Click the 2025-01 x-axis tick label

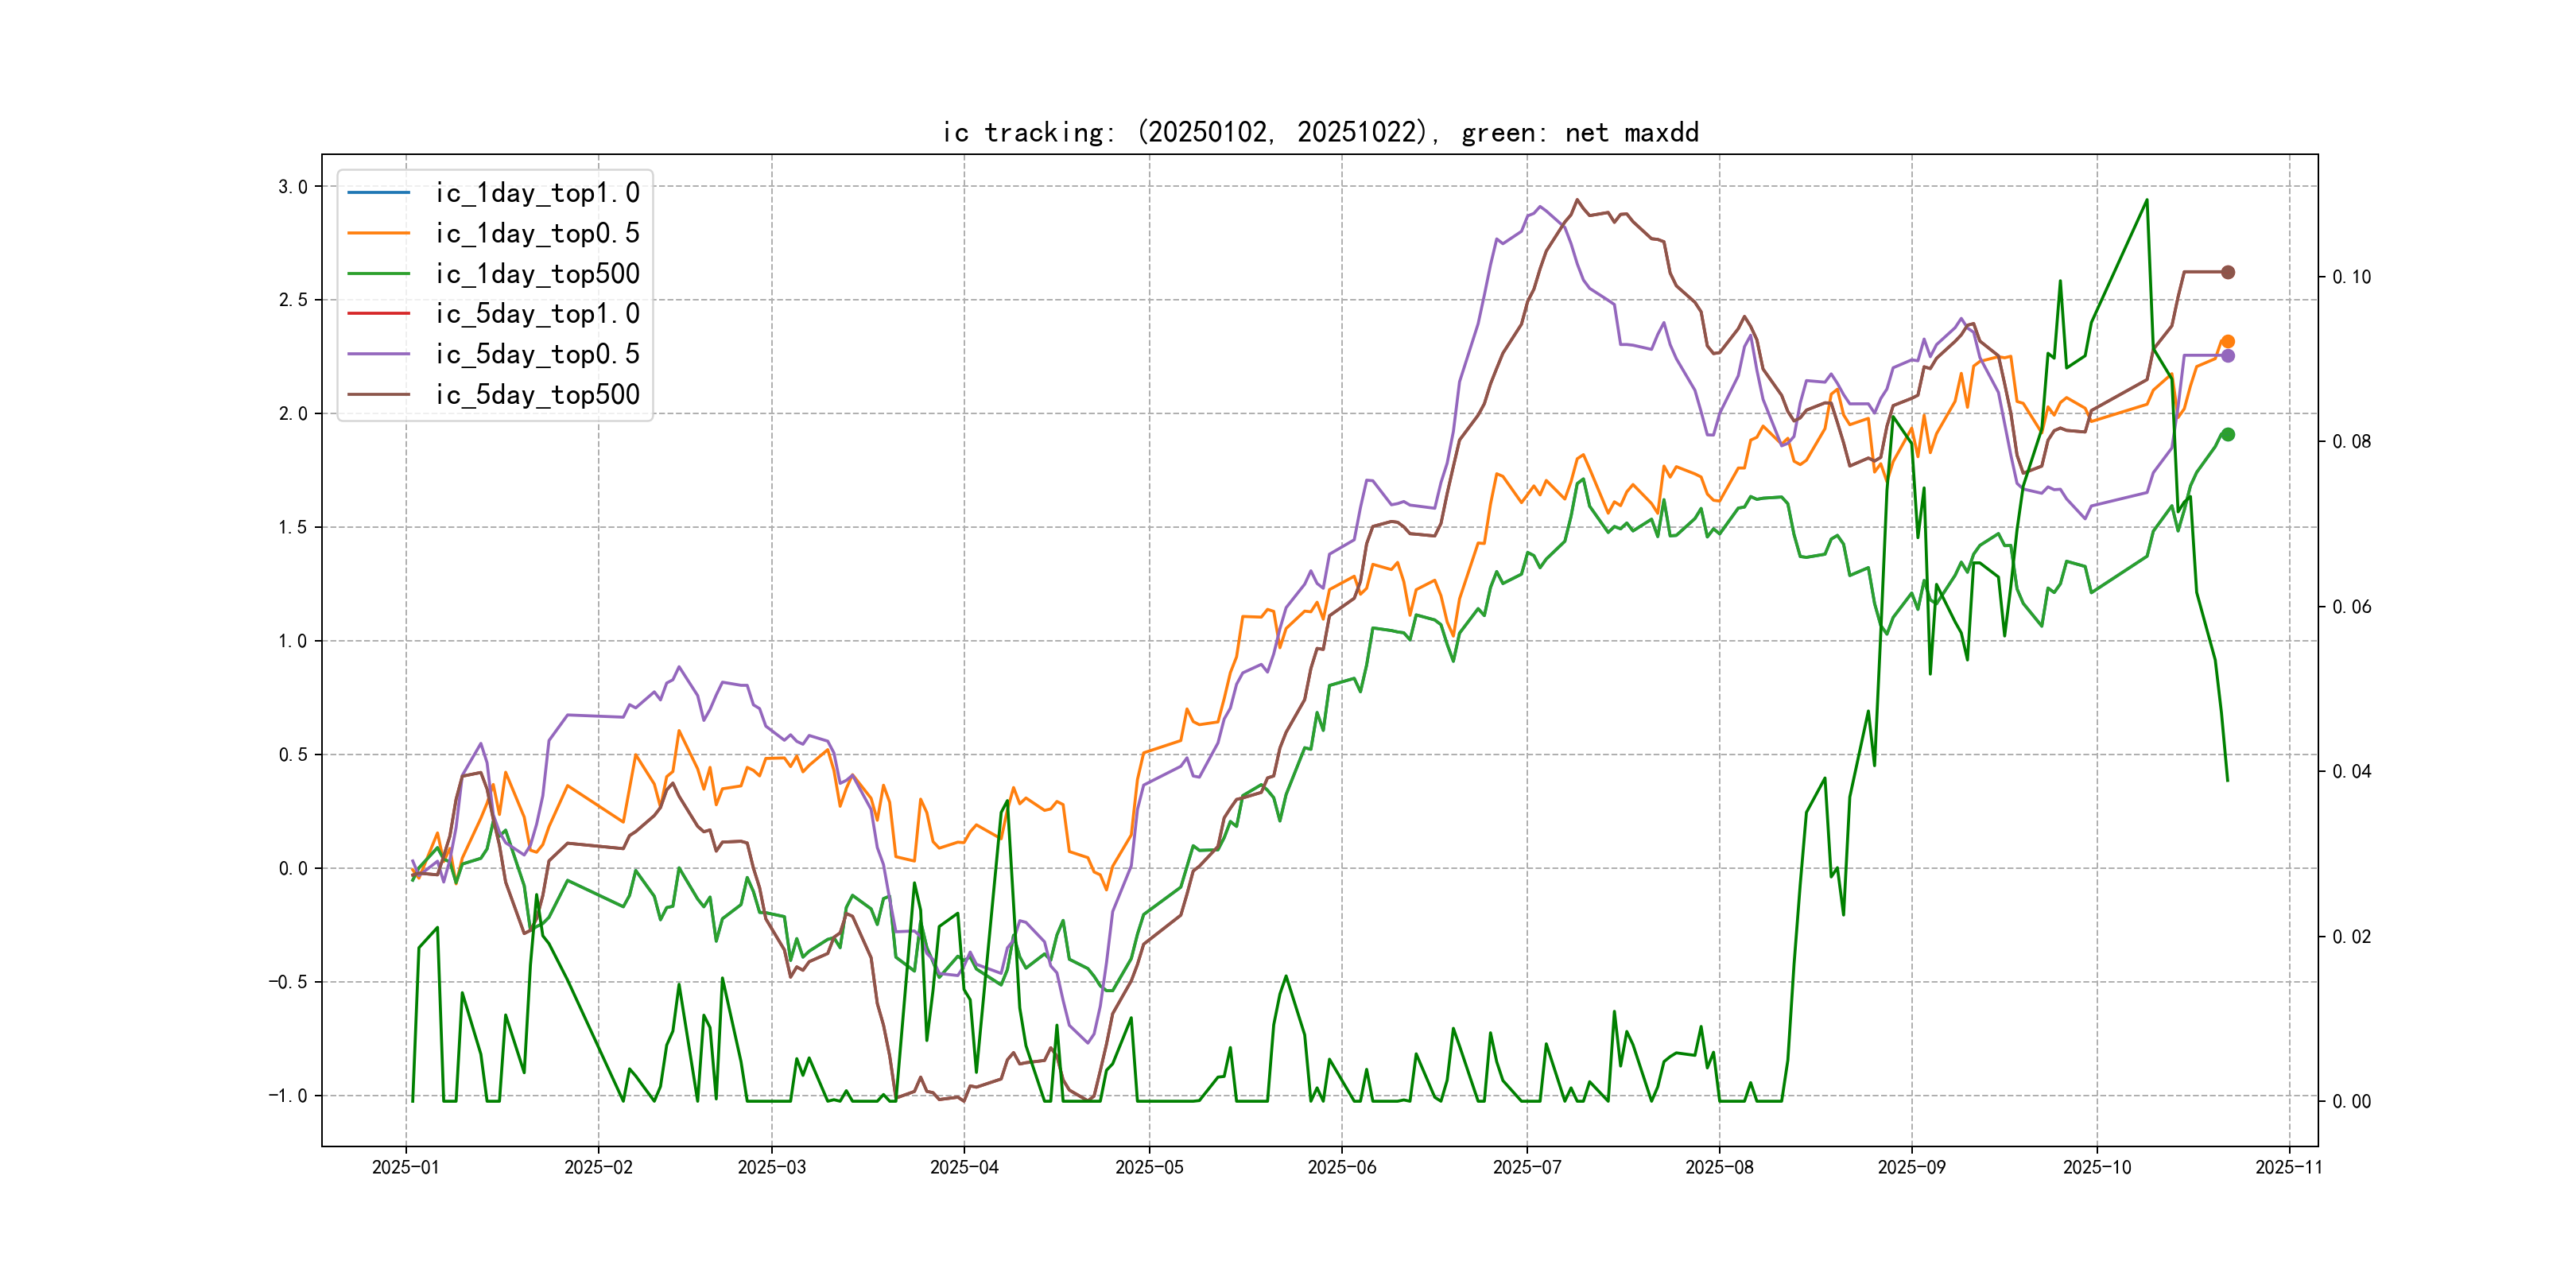405,1167
